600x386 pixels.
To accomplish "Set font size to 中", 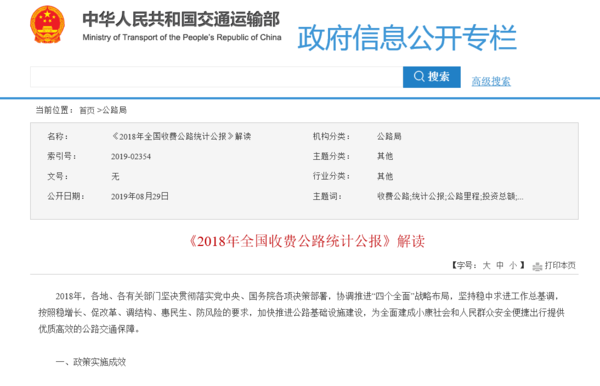I will click(x=500, y=265).
